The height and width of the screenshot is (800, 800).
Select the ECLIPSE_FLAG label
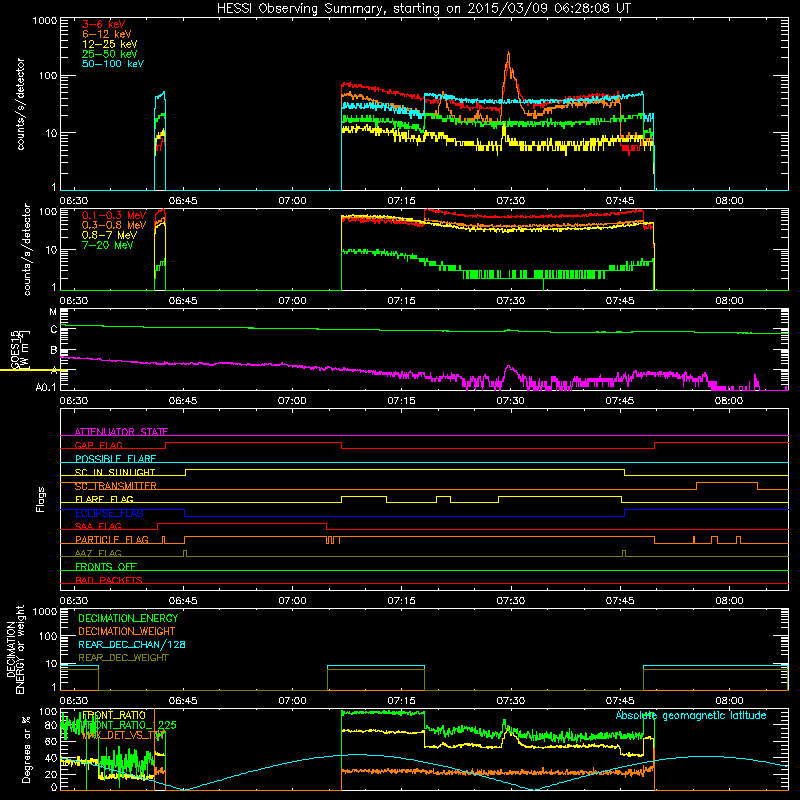pyautogui.click(x=109, y=513)
